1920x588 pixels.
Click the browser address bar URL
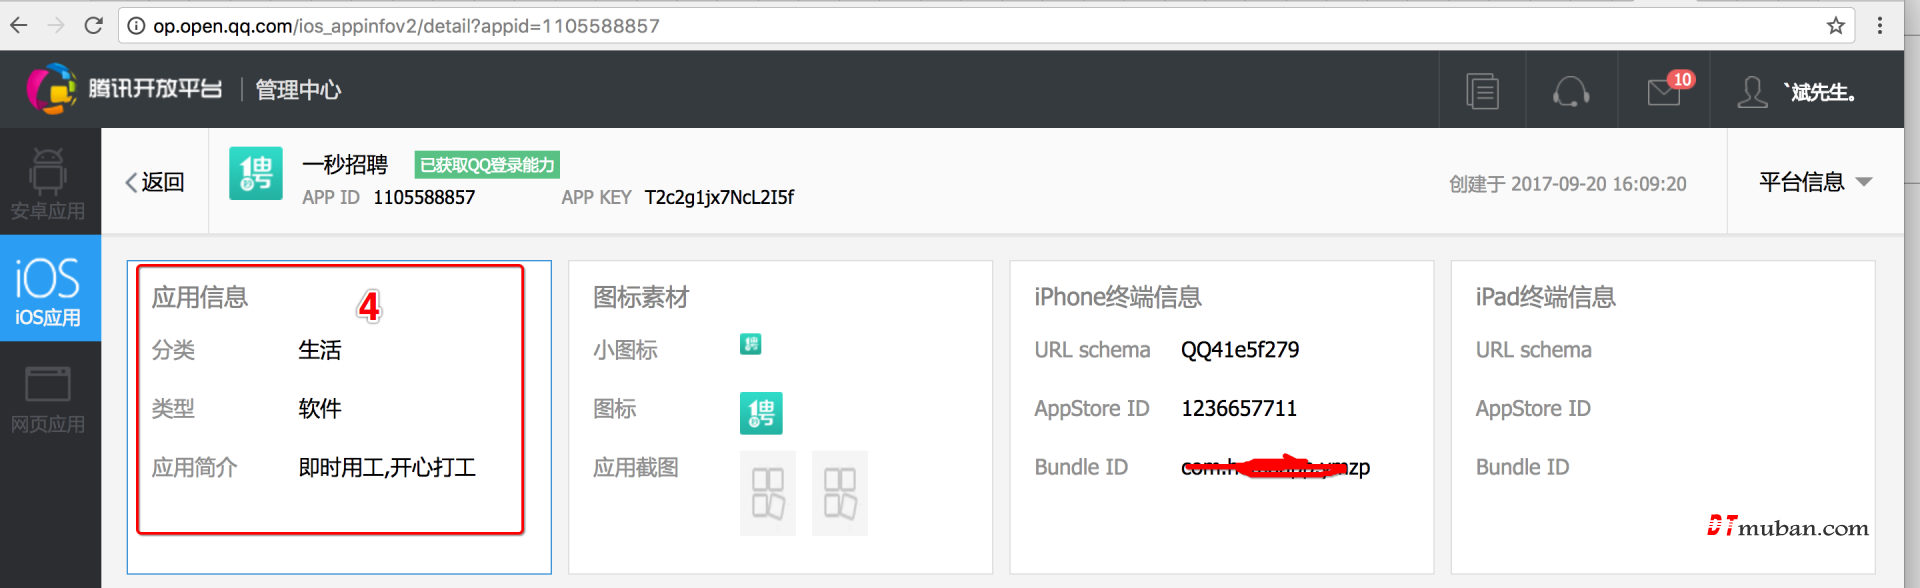pos(406,26)
